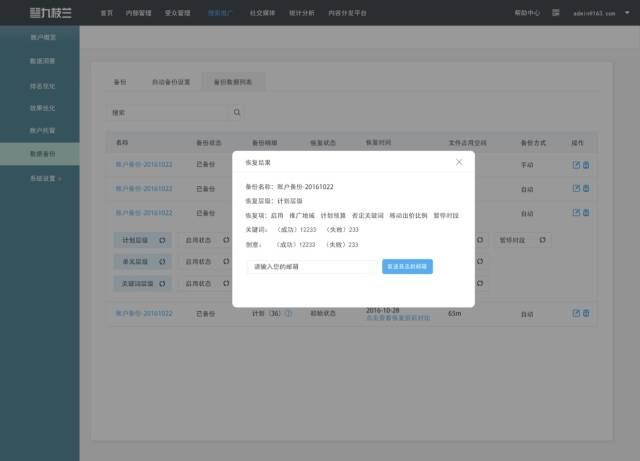Click the restore icon in the 65m backup row
The image size is (640, 461).
tap(576, 313)
